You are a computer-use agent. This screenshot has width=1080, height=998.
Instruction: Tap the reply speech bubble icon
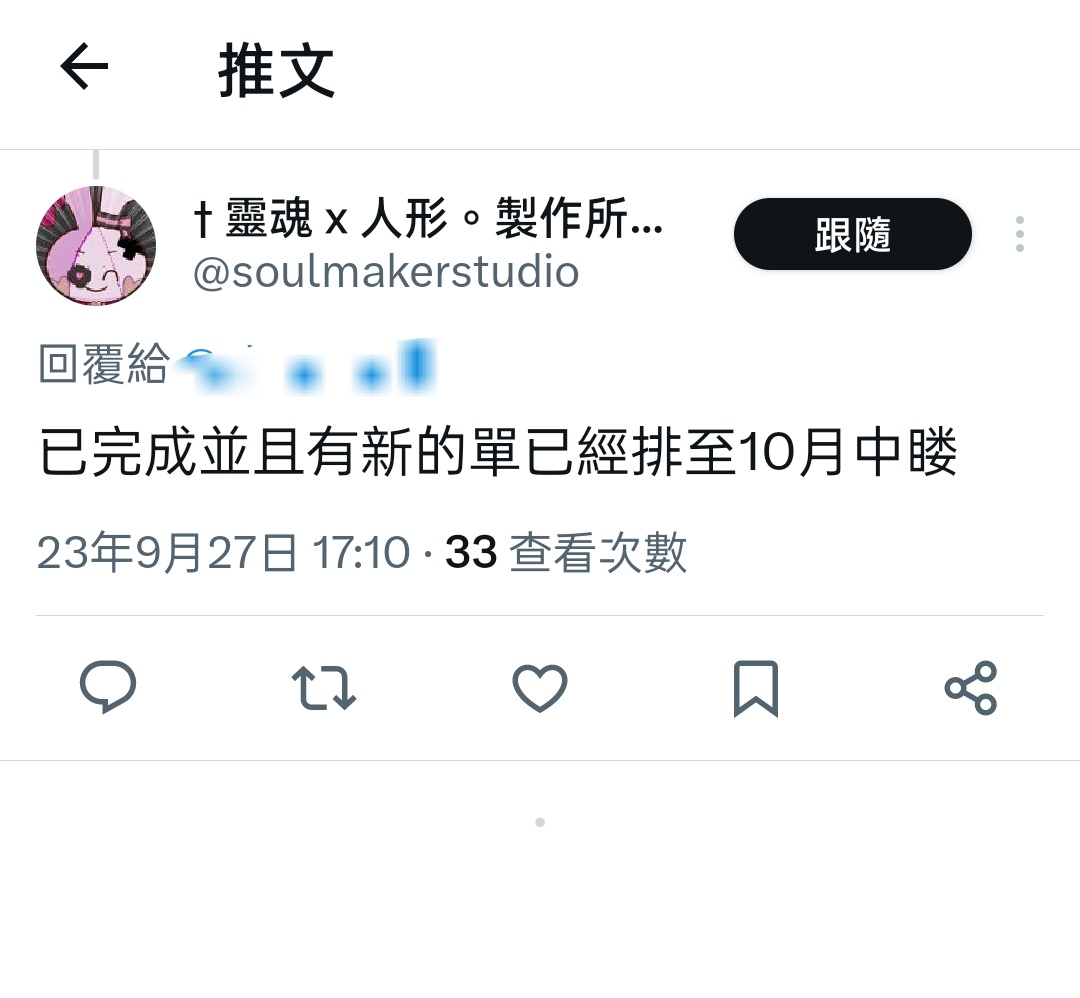pos(108,687)
